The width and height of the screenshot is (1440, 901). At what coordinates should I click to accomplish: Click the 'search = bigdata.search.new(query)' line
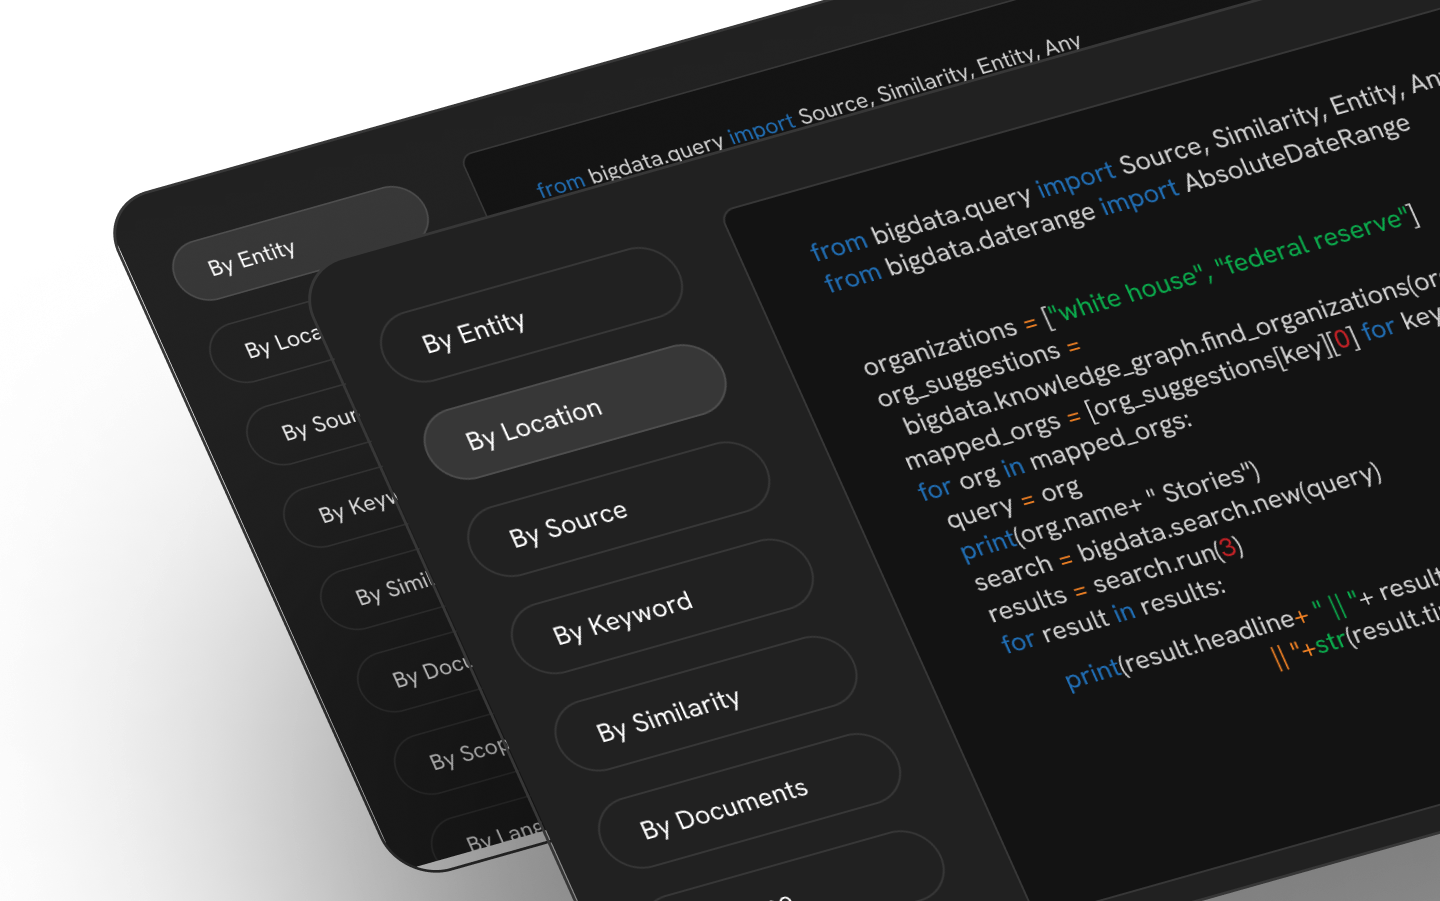(x=1178, y=527)
